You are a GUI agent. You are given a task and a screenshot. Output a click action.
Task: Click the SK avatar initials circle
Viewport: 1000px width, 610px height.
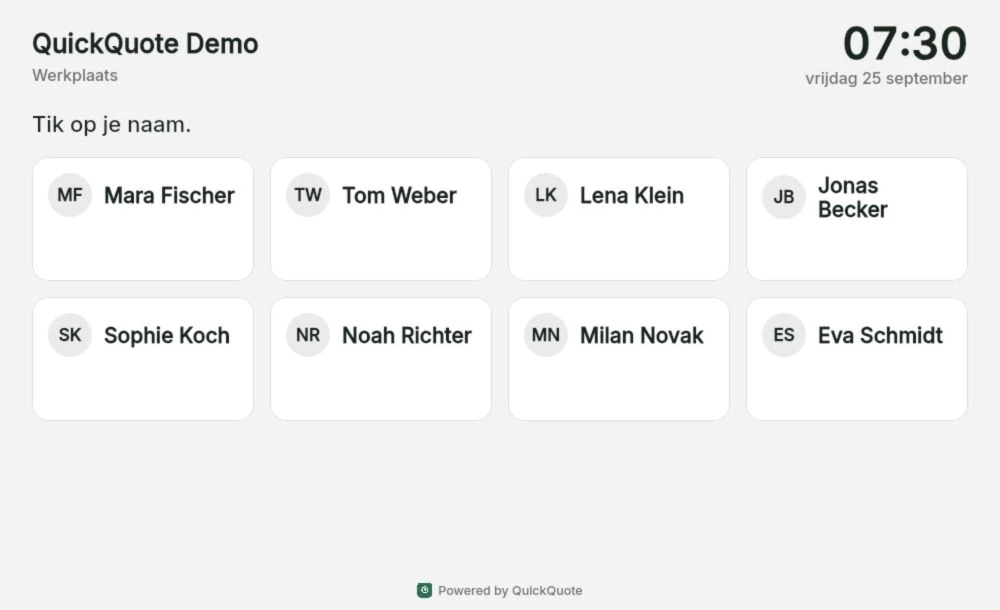(x=70, y=335)
